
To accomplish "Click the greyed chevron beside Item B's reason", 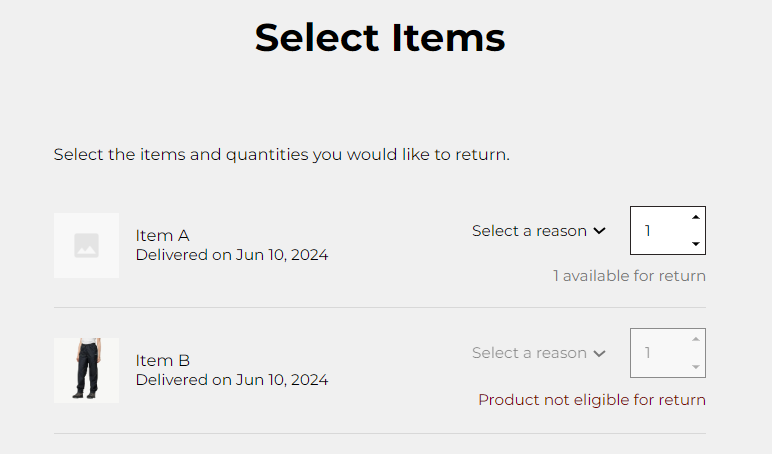I will coord(600,353).
